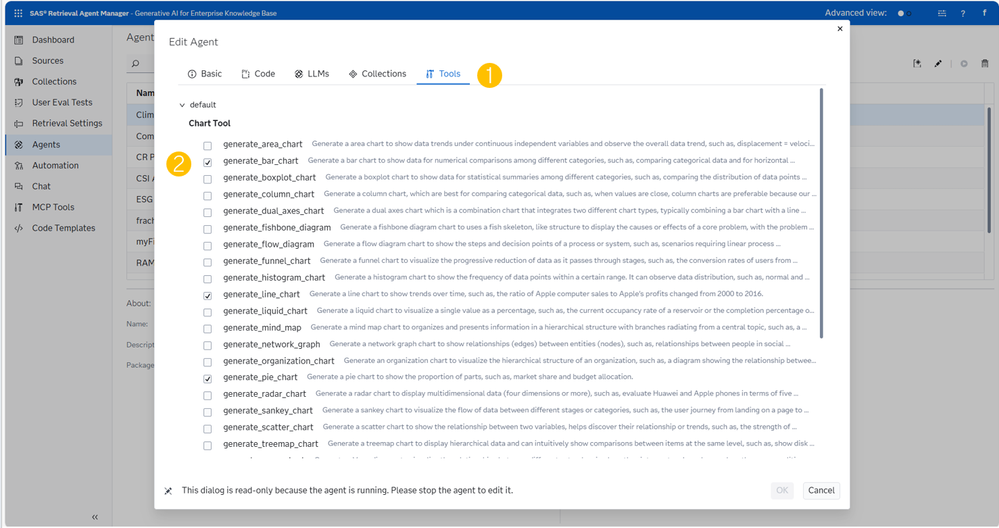Switch to the Collections tab in dialog

pyautogui.click(x=377, y=74)
